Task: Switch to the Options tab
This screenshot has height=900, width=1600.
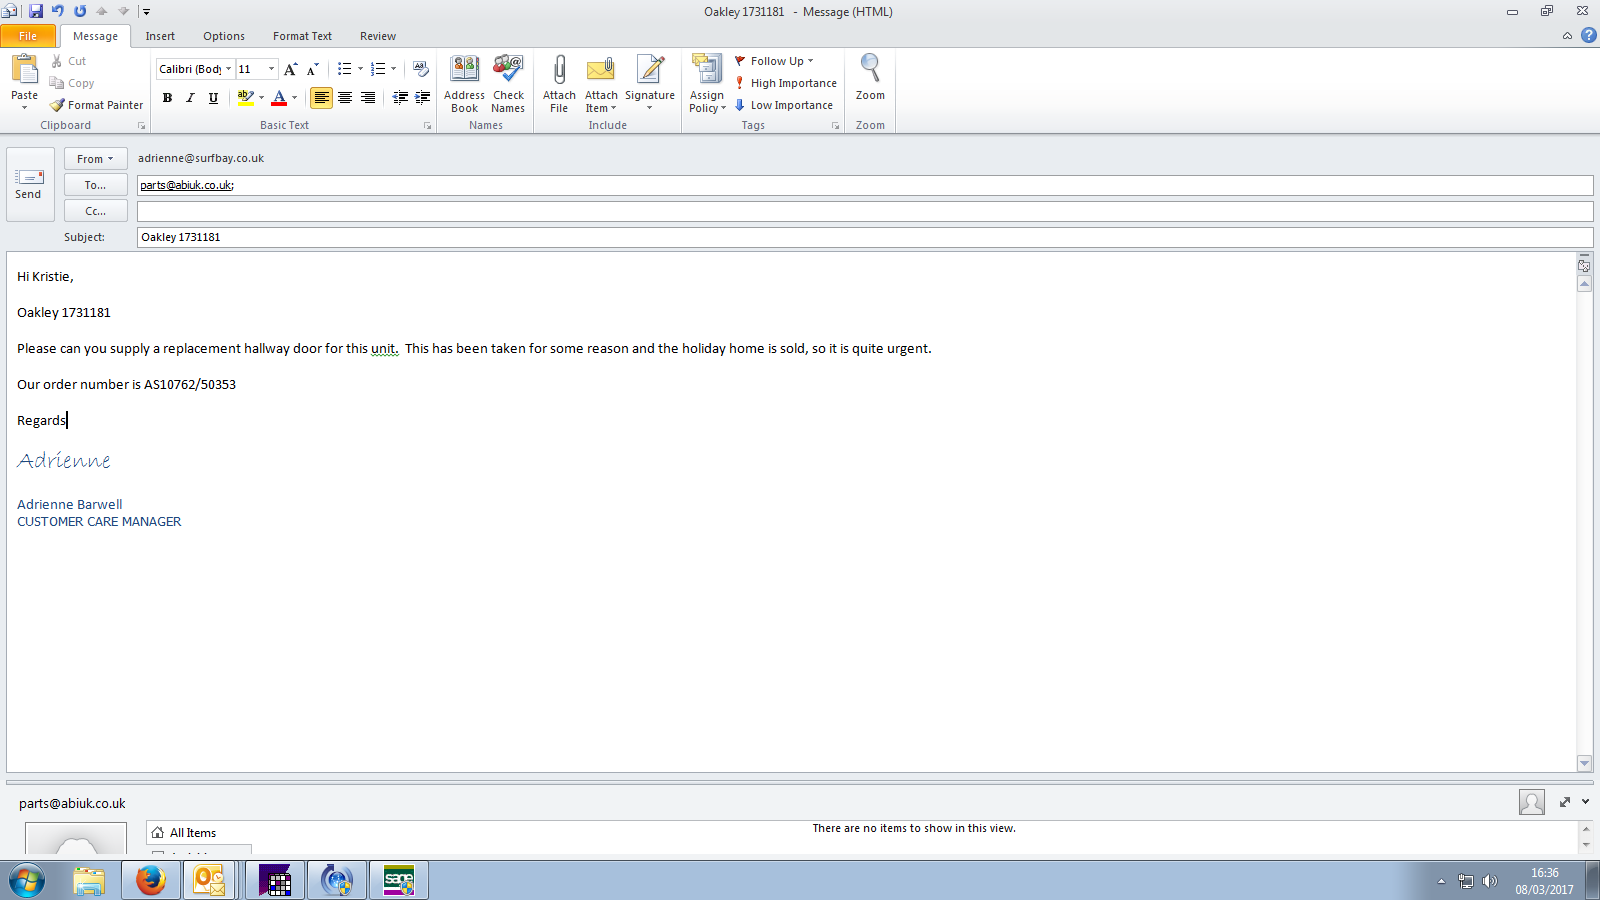Action: [x=224, y=36]
